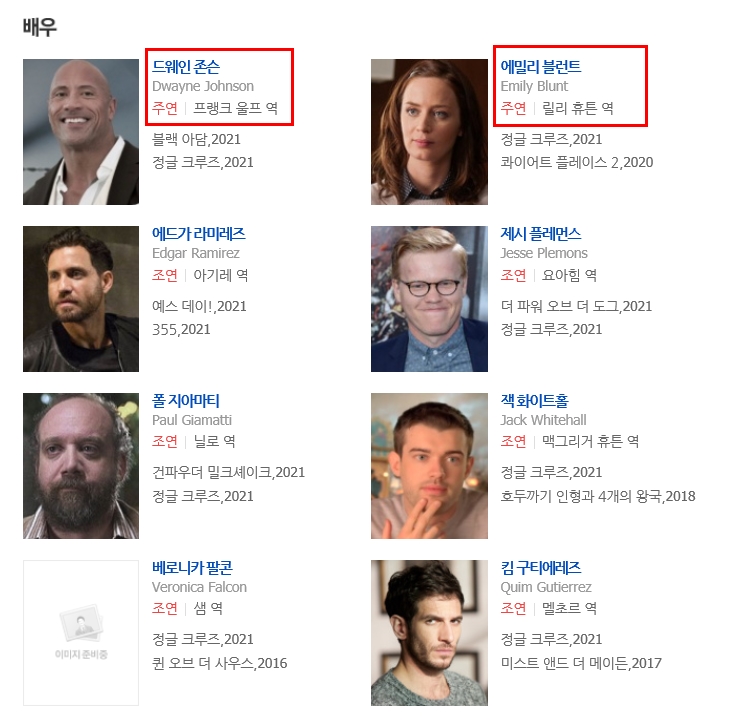Open the 폴 지아마티 name link

tap(186, 400)
